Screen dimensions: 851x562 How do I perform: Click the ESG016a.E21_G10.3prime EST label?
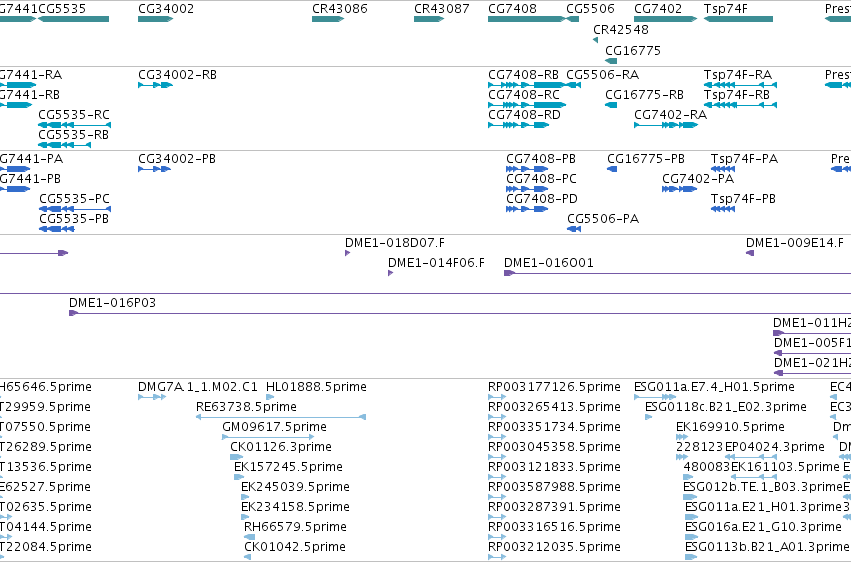click(x=763, y=527)
